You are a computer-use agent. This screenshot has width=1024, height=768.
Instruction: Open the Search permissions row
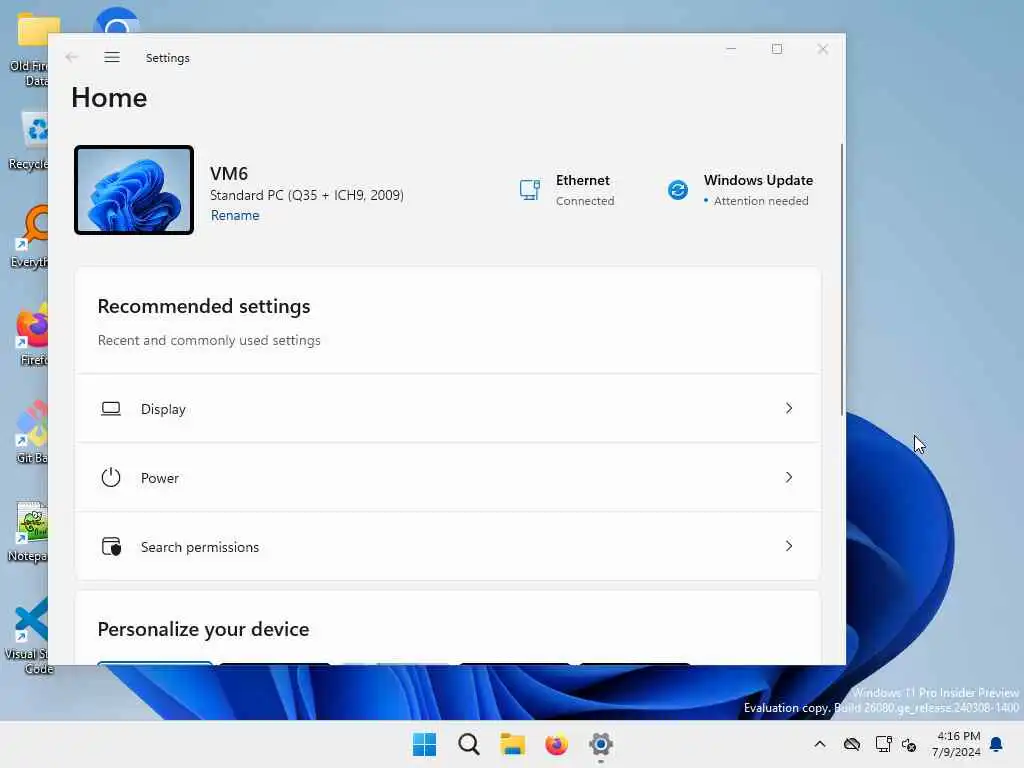pyautogui.click(x=447, y=547)
